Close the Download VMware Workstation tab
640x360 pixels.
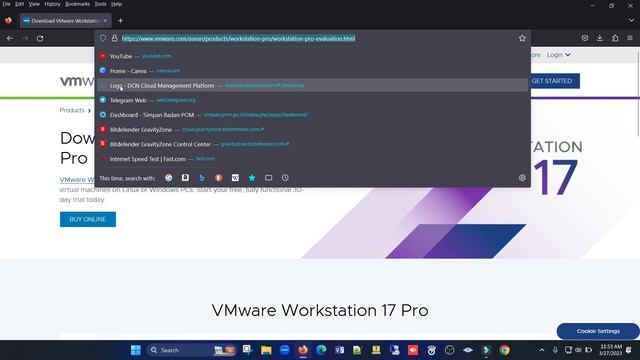pyautogui.click(x=105, y=20)
